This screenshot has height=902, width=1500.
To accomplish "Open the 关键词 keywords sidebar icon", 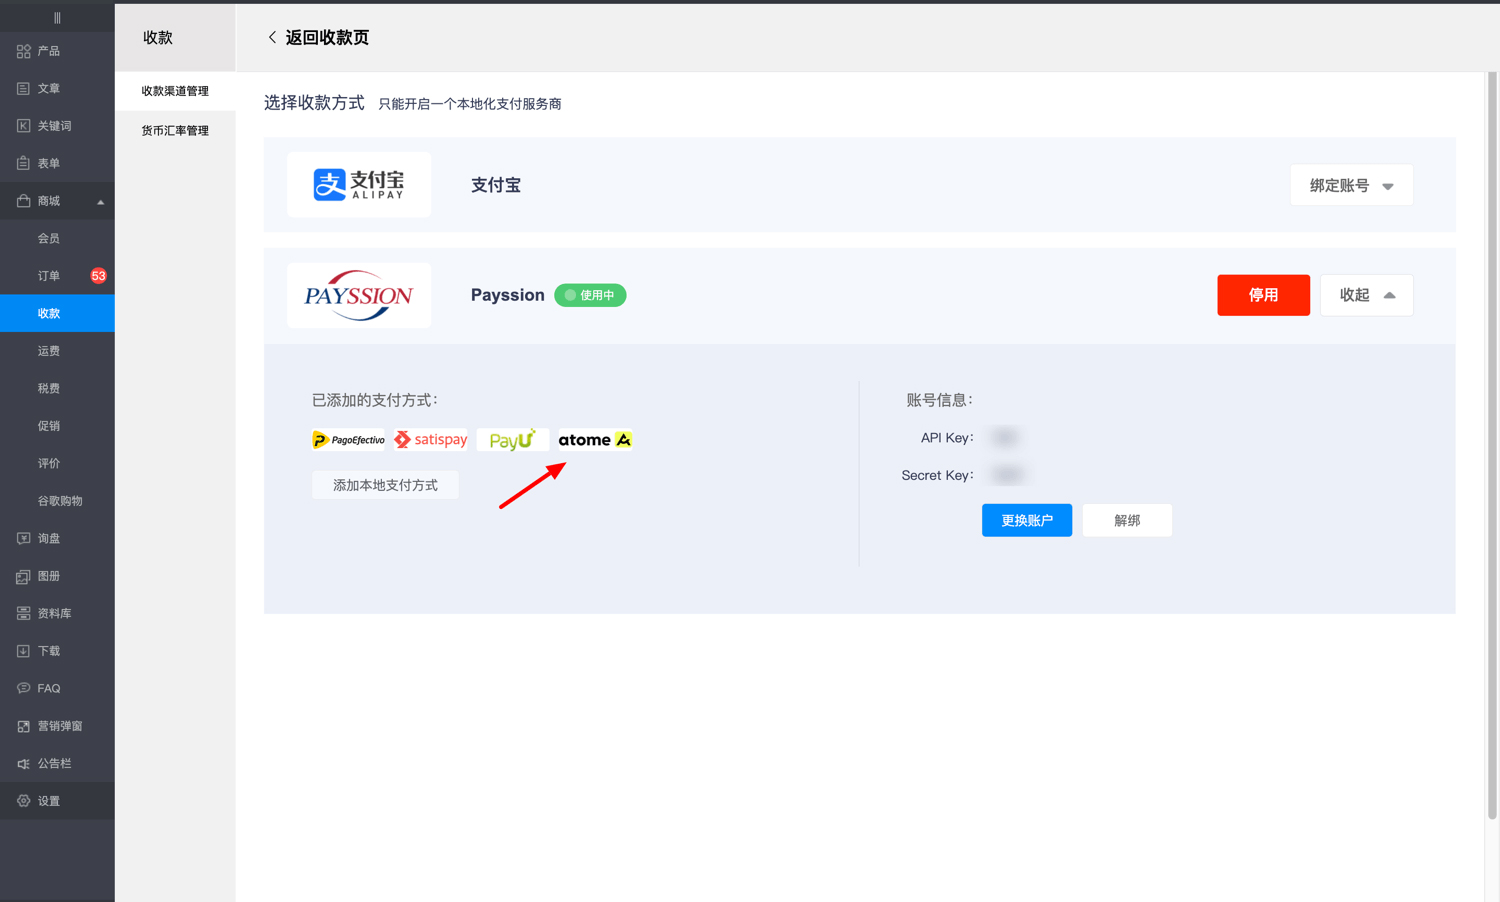I will point(23,126).
